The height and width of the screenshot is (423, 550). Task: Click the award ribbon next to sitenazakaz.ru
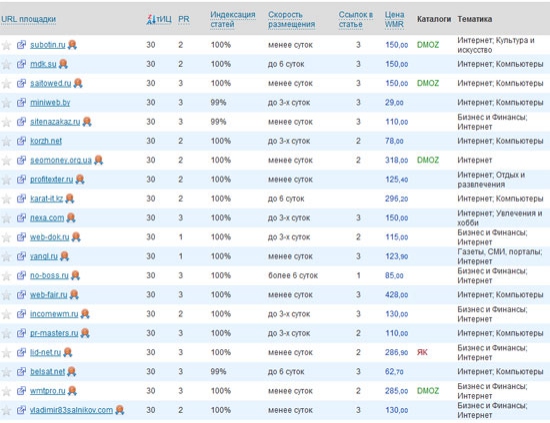[87, 122]
